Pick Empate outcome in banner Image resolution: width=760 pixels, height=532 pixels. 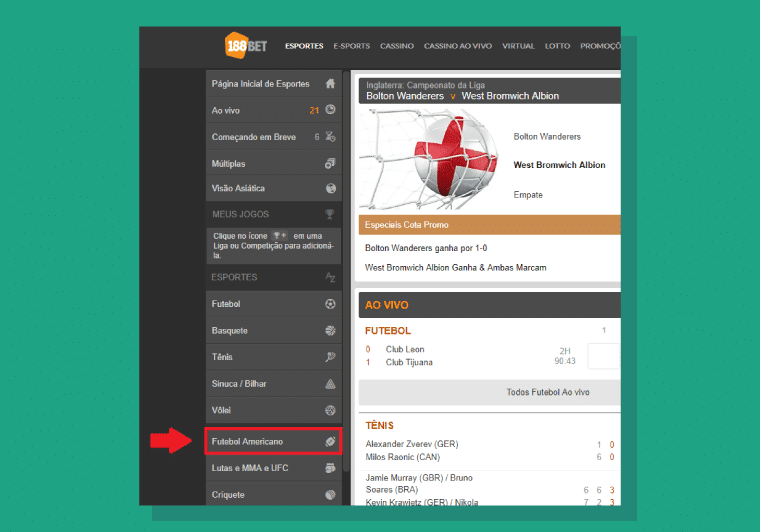[528, 195]
